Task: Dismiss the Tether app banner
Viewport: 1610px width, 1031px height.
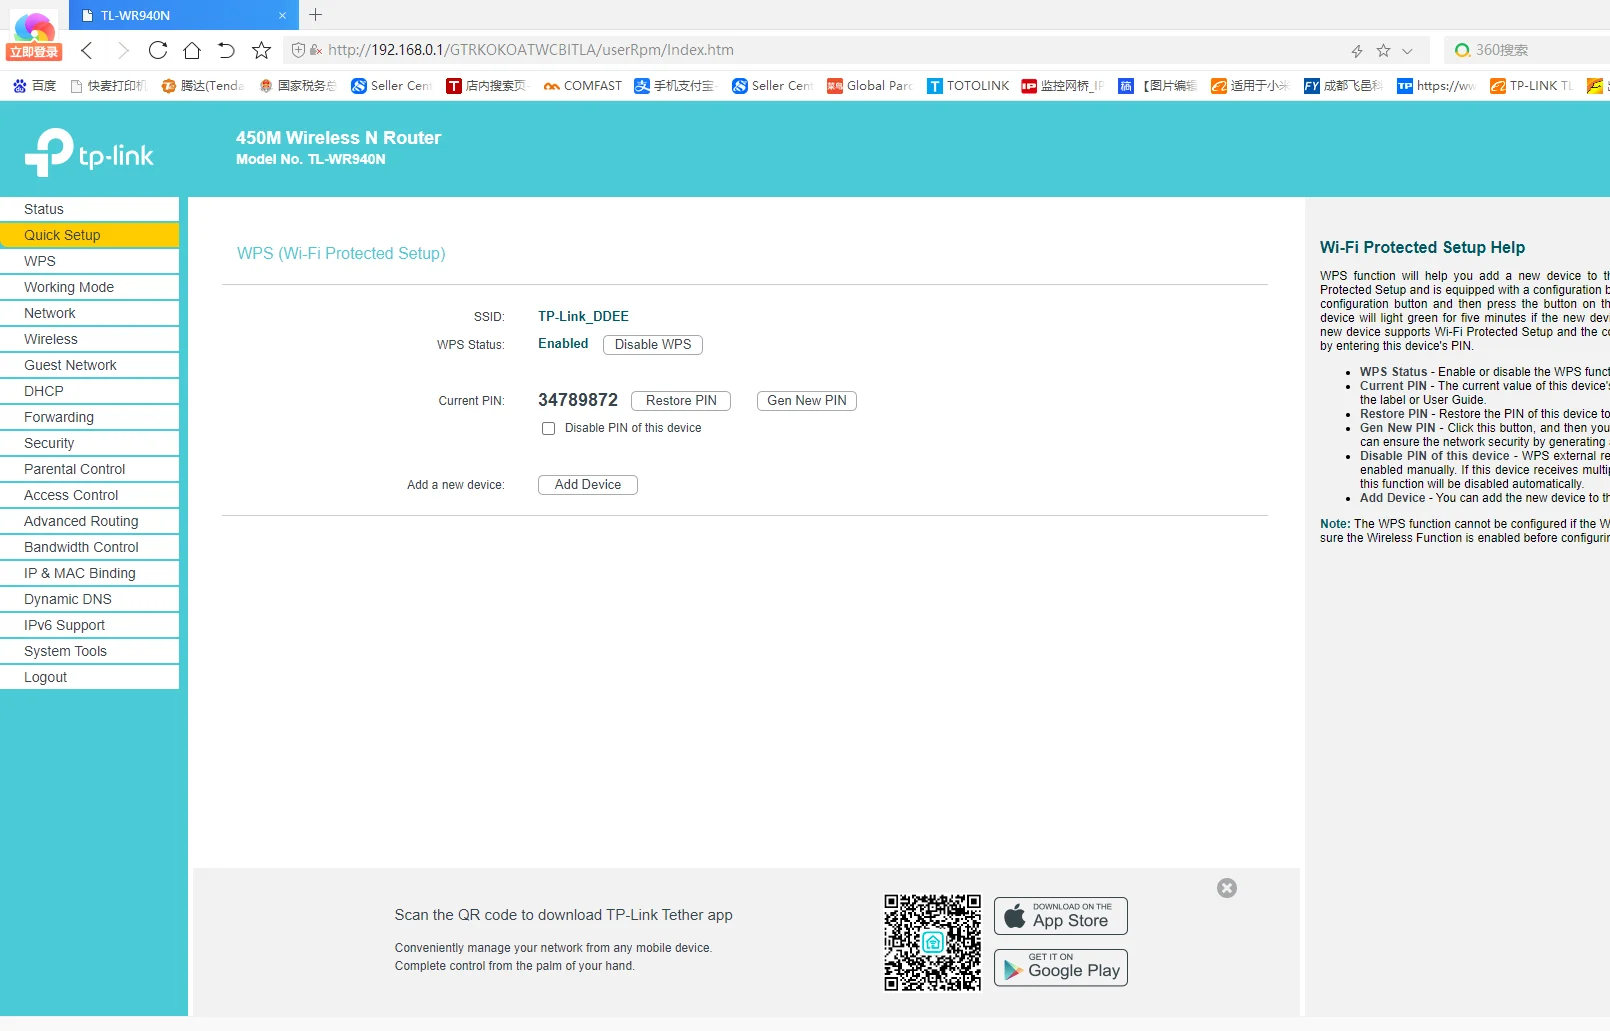Action: click(1227, 888)
